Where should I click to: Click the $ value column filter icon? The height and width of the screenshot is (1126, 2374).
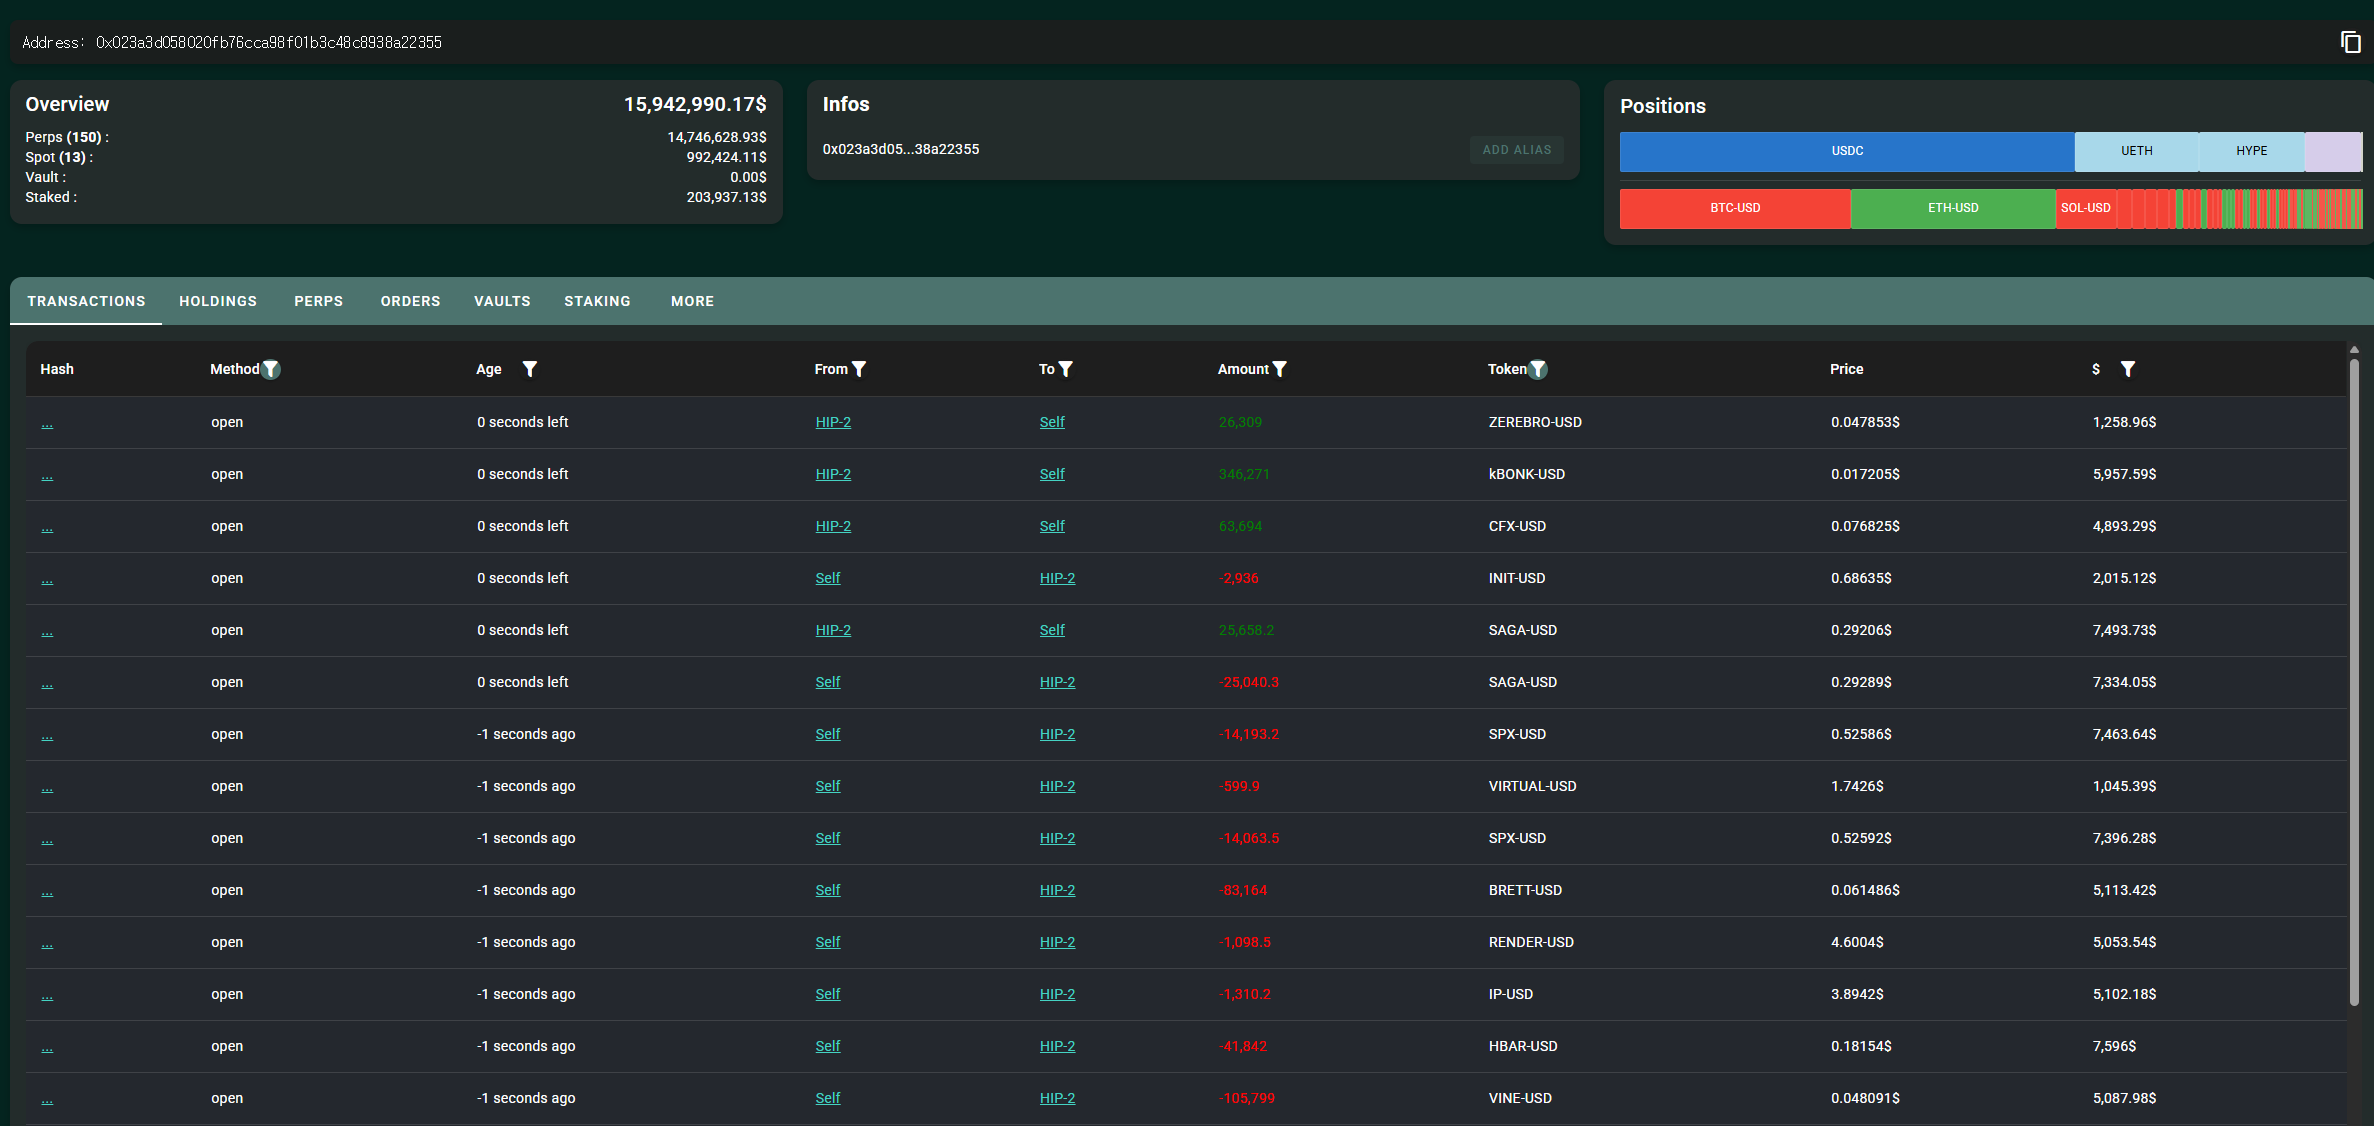tap(2128, 369)
